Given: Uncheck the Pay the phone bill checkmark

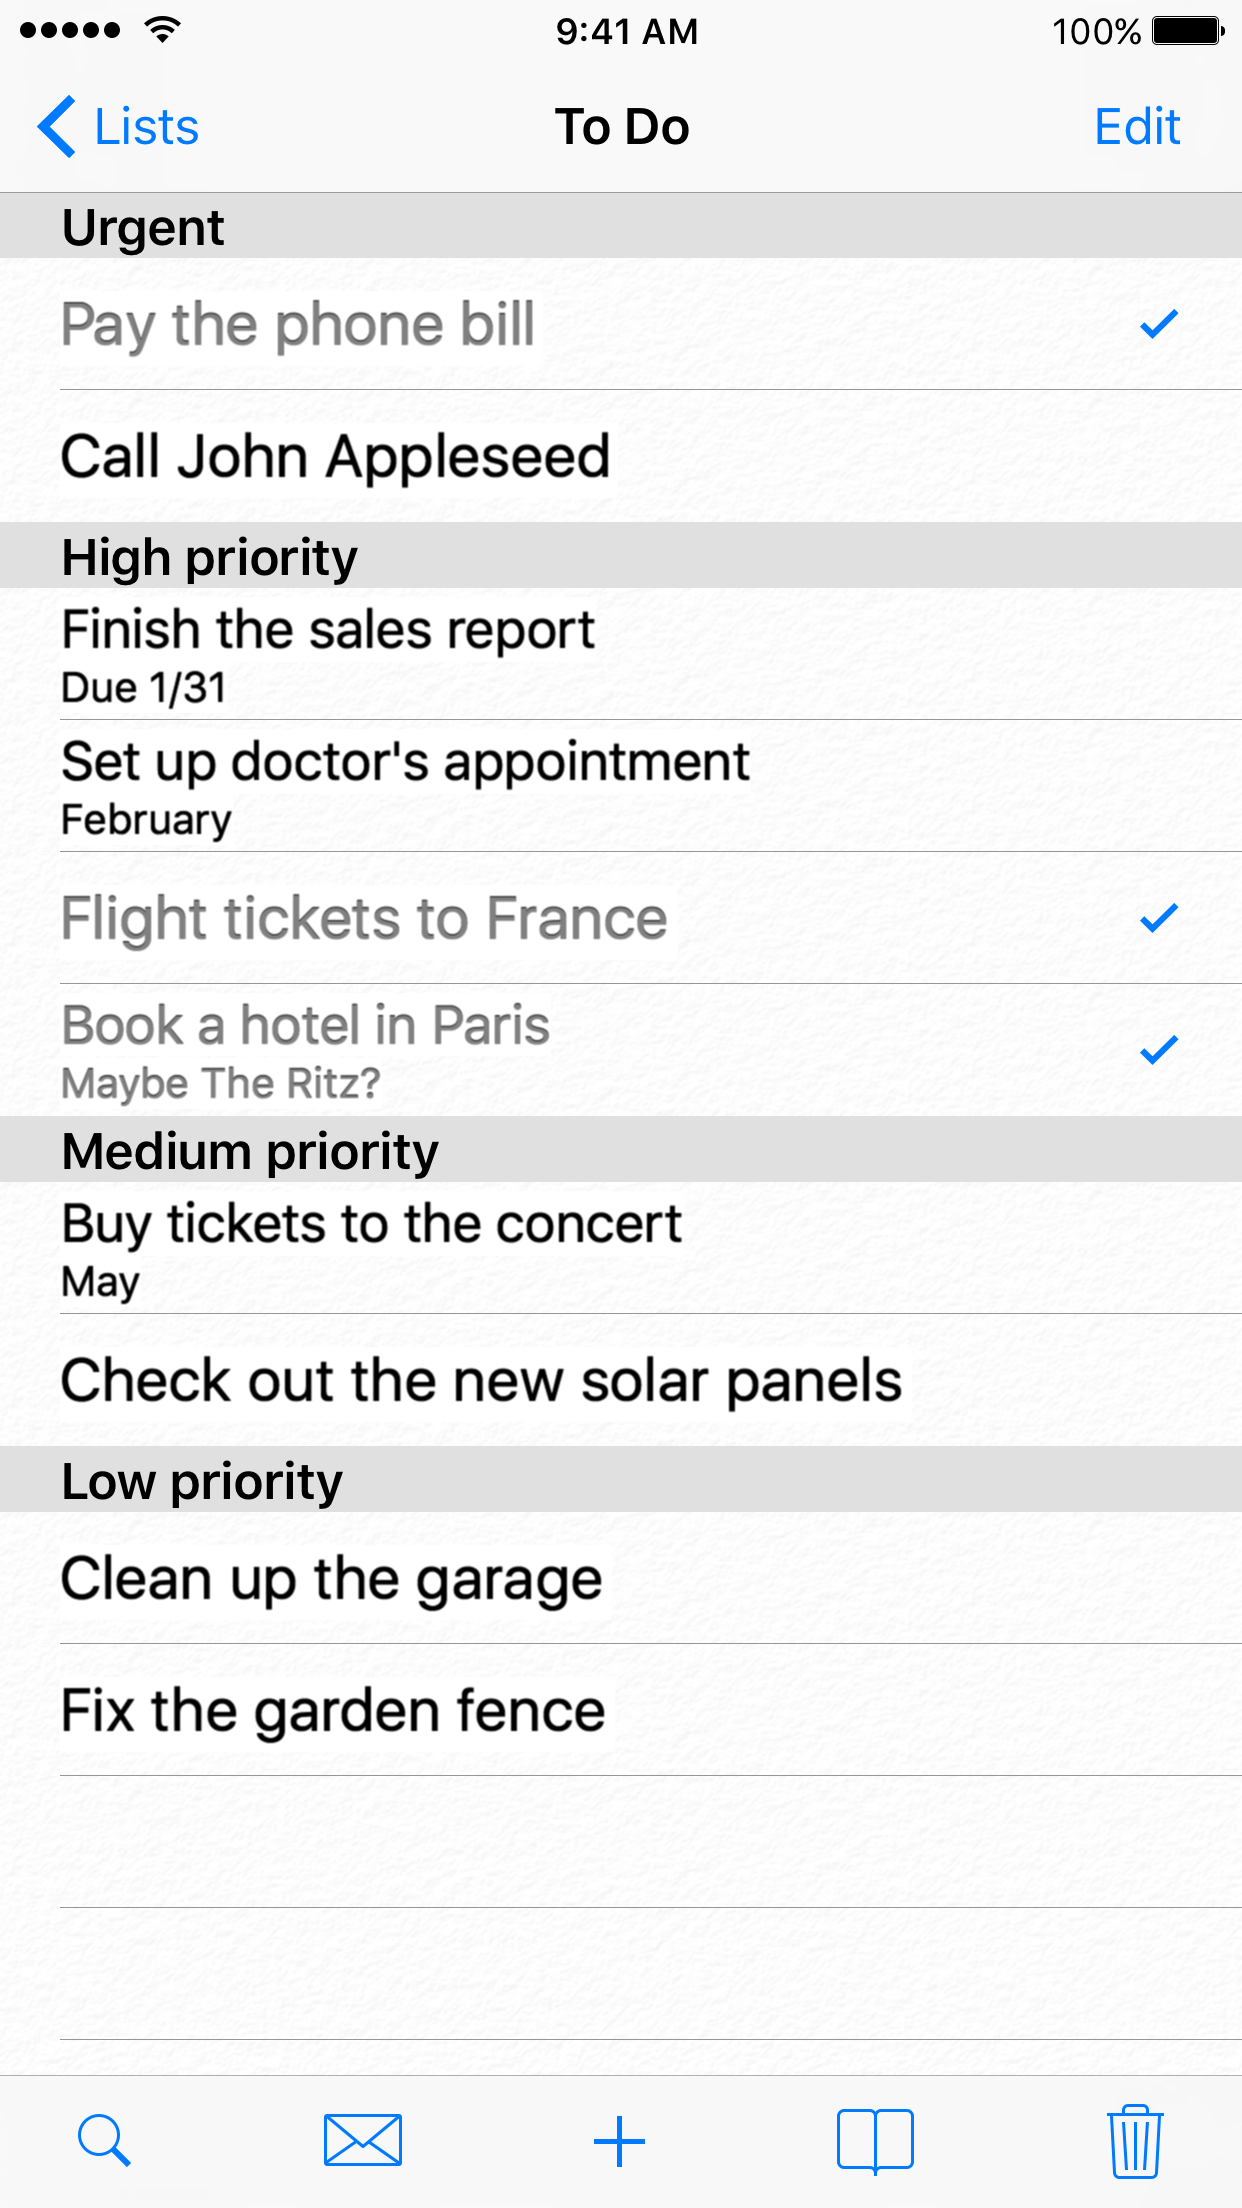Looking at the screenshot, I should click(x=1159, y=324).
